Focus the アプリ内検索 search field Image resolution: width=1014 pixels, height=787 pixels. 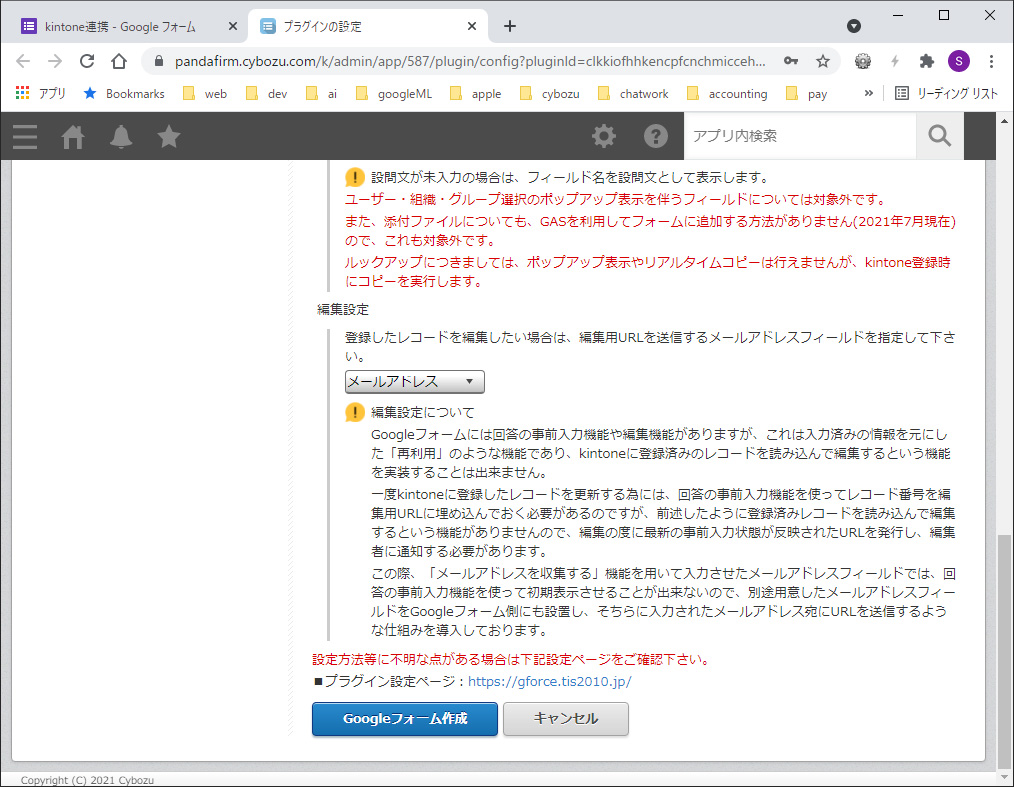click(799, 136)
